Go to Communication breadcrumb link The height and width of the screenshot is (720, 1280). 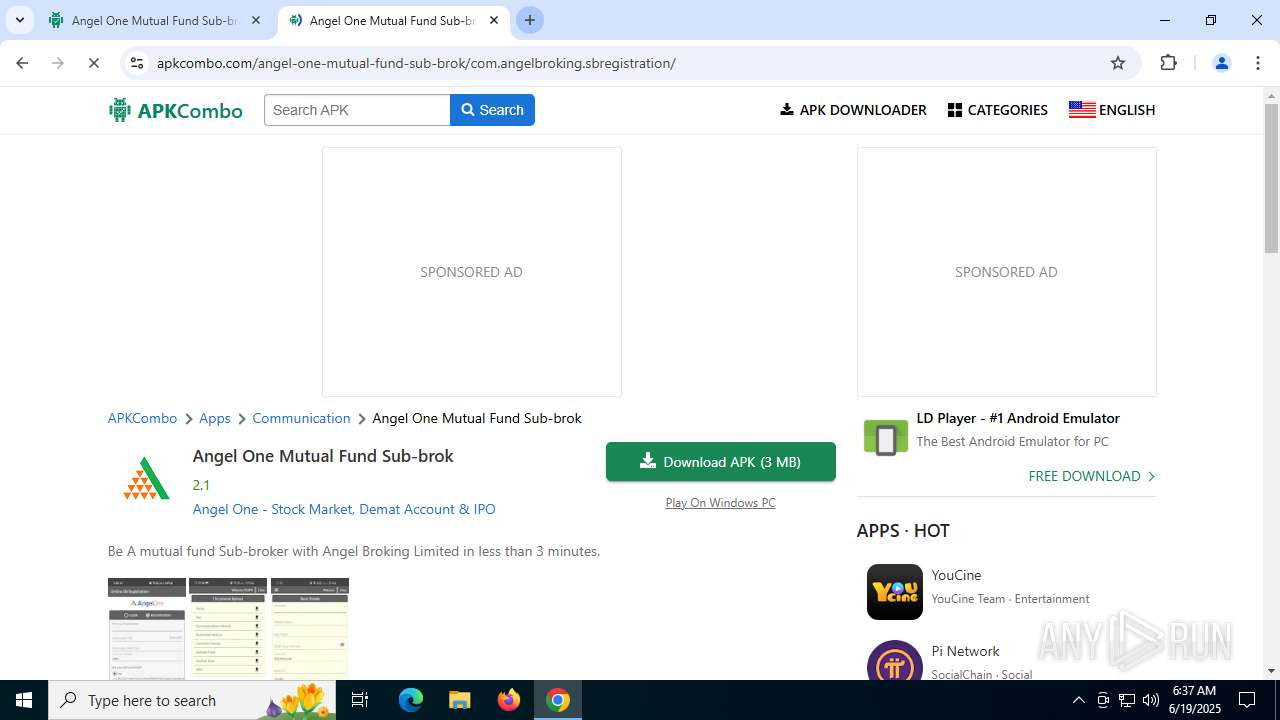point(301,418)
